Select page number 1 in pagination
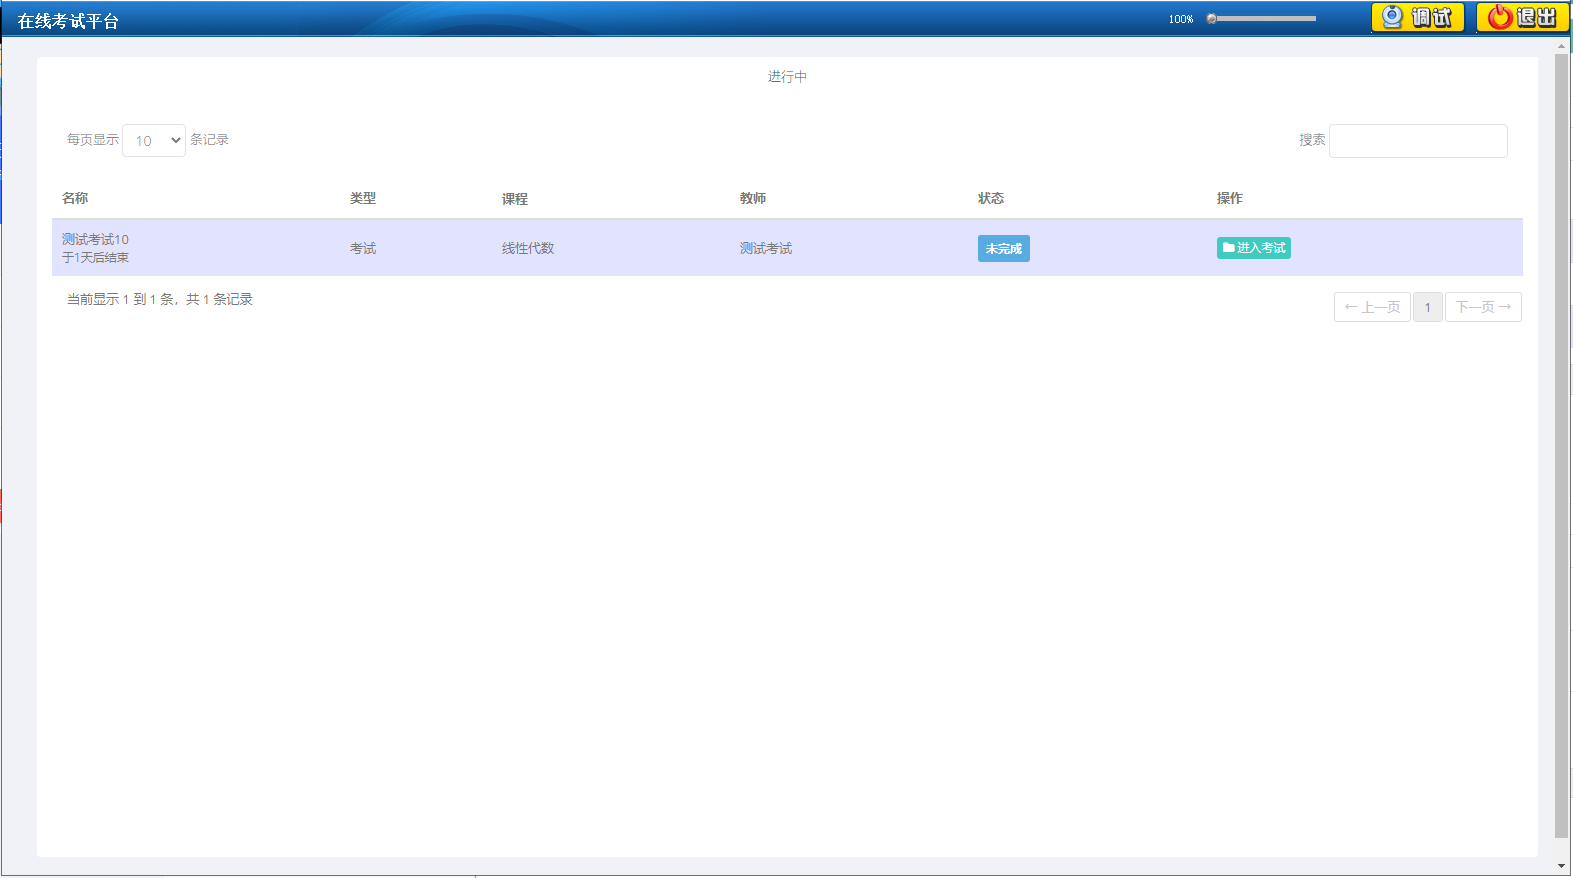Viewport: 1573px width, 878px height. click(x=1428, y=307)
